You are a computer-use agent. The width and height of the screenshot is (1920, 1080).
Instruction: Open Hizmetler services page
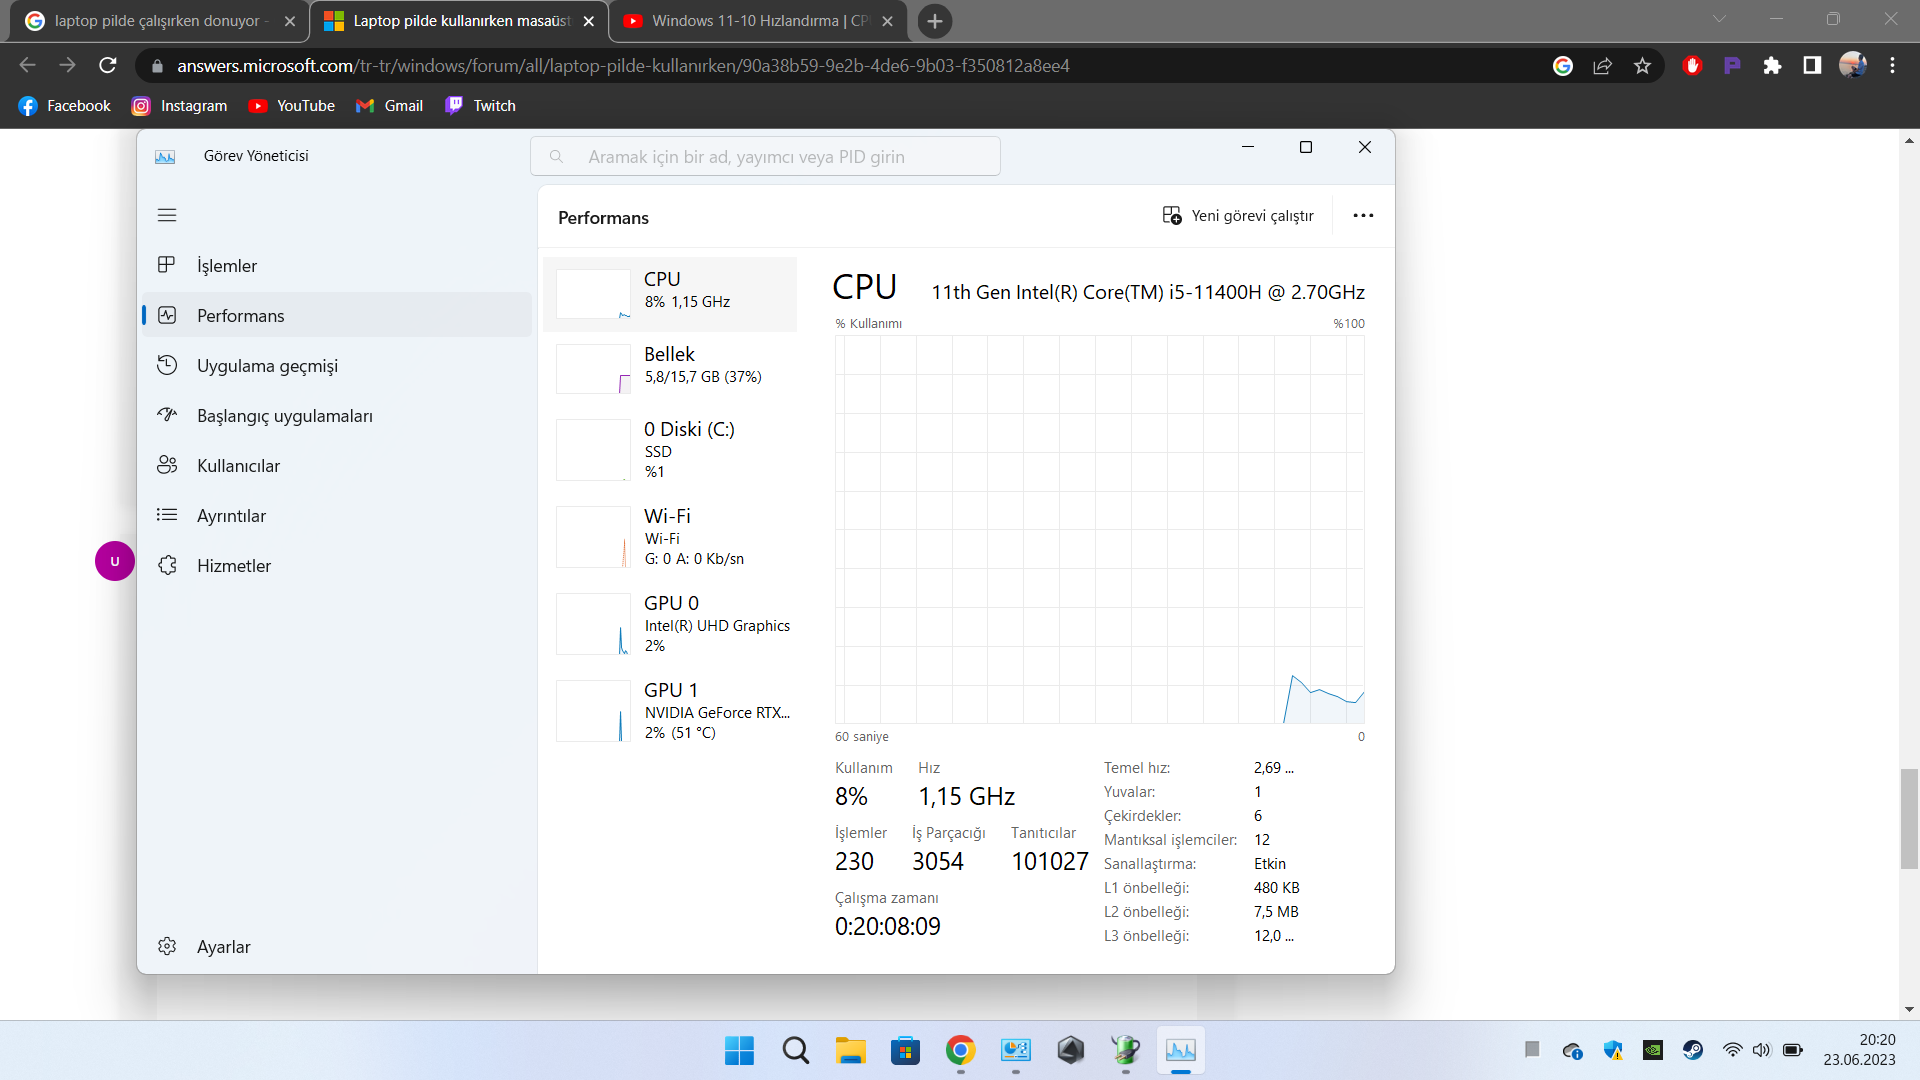coord(233,566)
